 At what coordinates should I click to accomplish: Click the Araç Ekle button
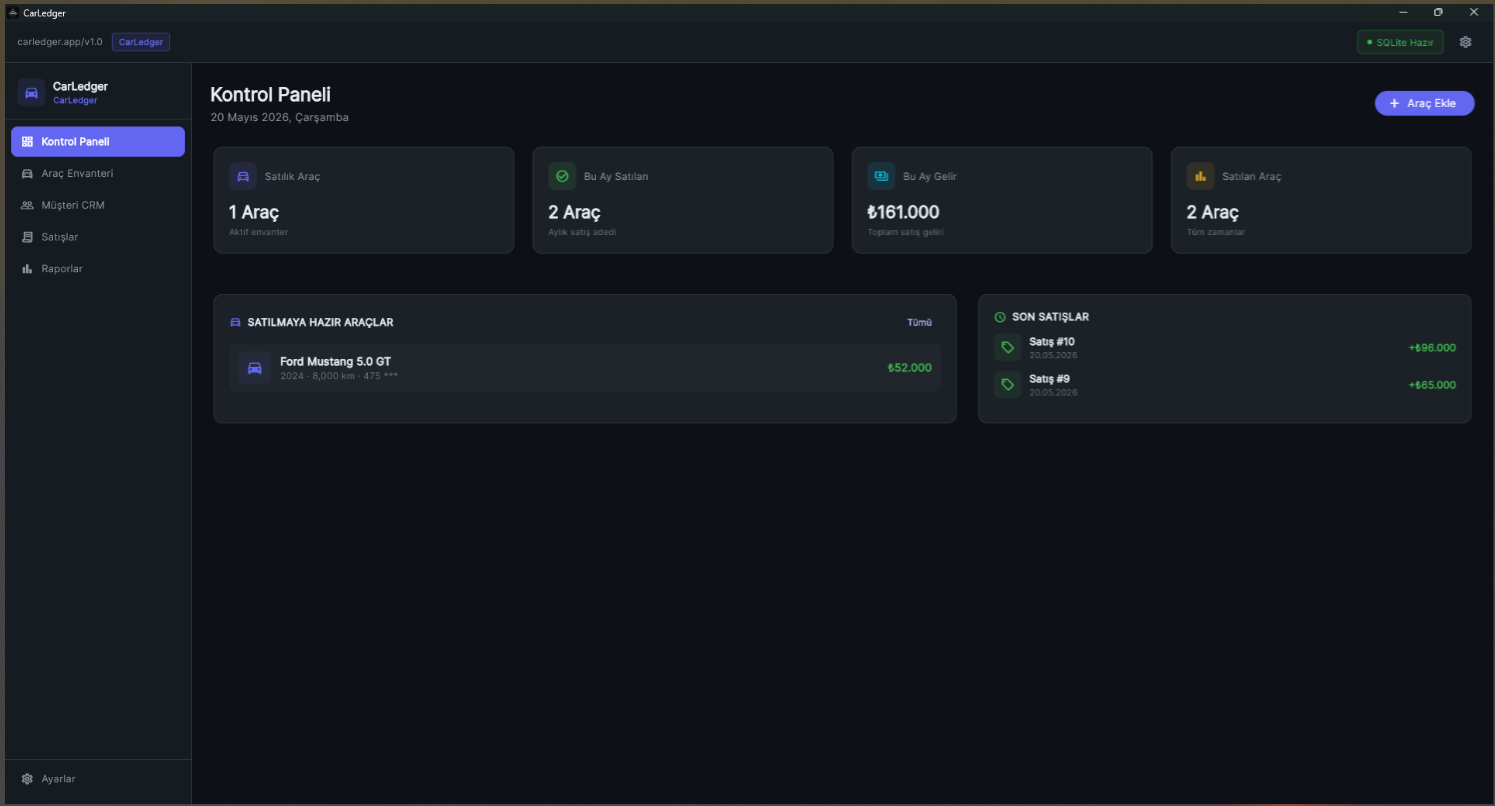(1424, 103)
